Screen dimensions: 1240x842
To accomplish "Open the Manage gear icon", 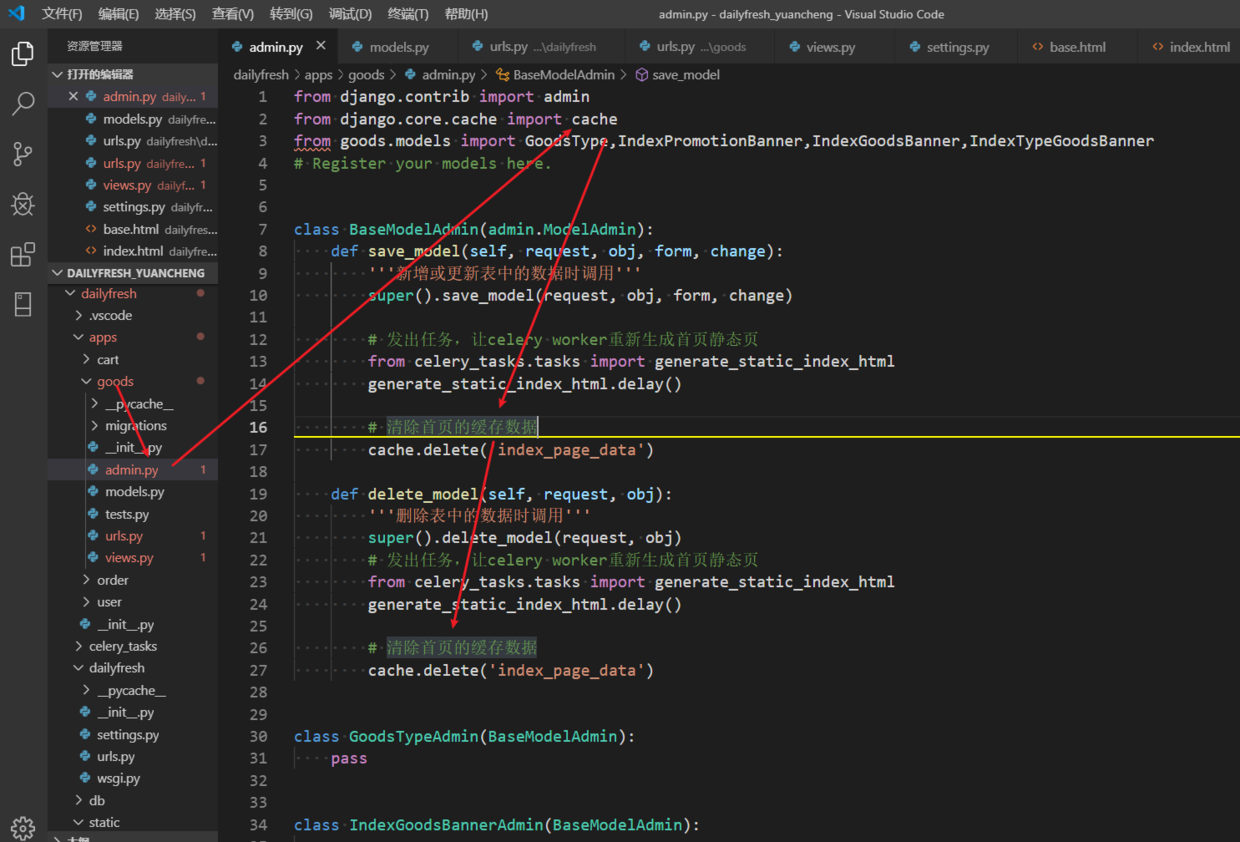I will (x=22, y=828).
